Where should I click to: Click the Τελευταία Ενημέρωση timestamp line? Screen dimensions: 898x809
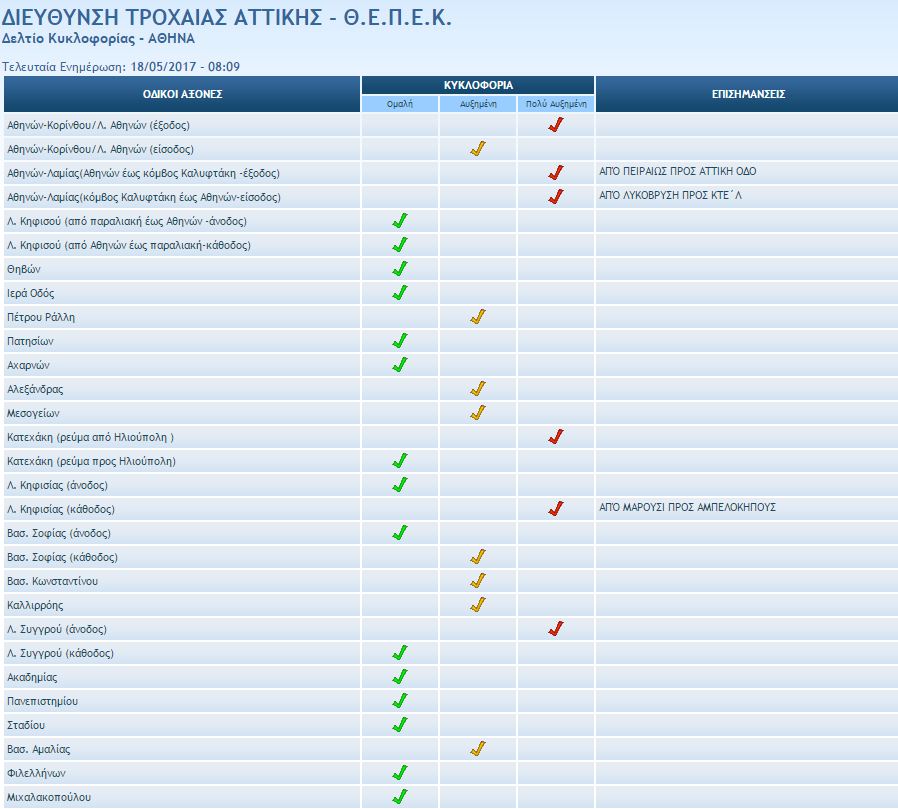tap(121, 67)
